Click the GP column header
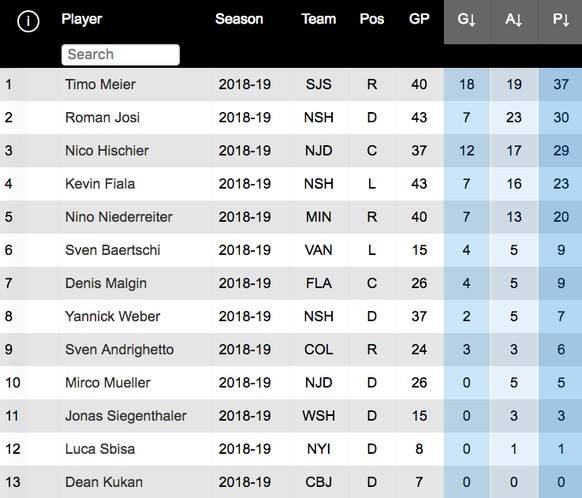The height and width of the screenshot is (498, 582). [x=419, y=19]
